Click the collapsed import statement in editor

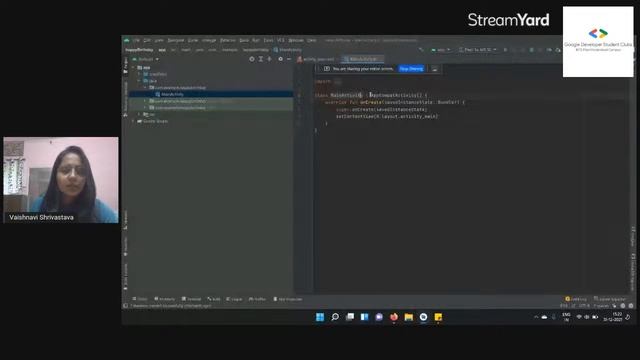point(328,82)
